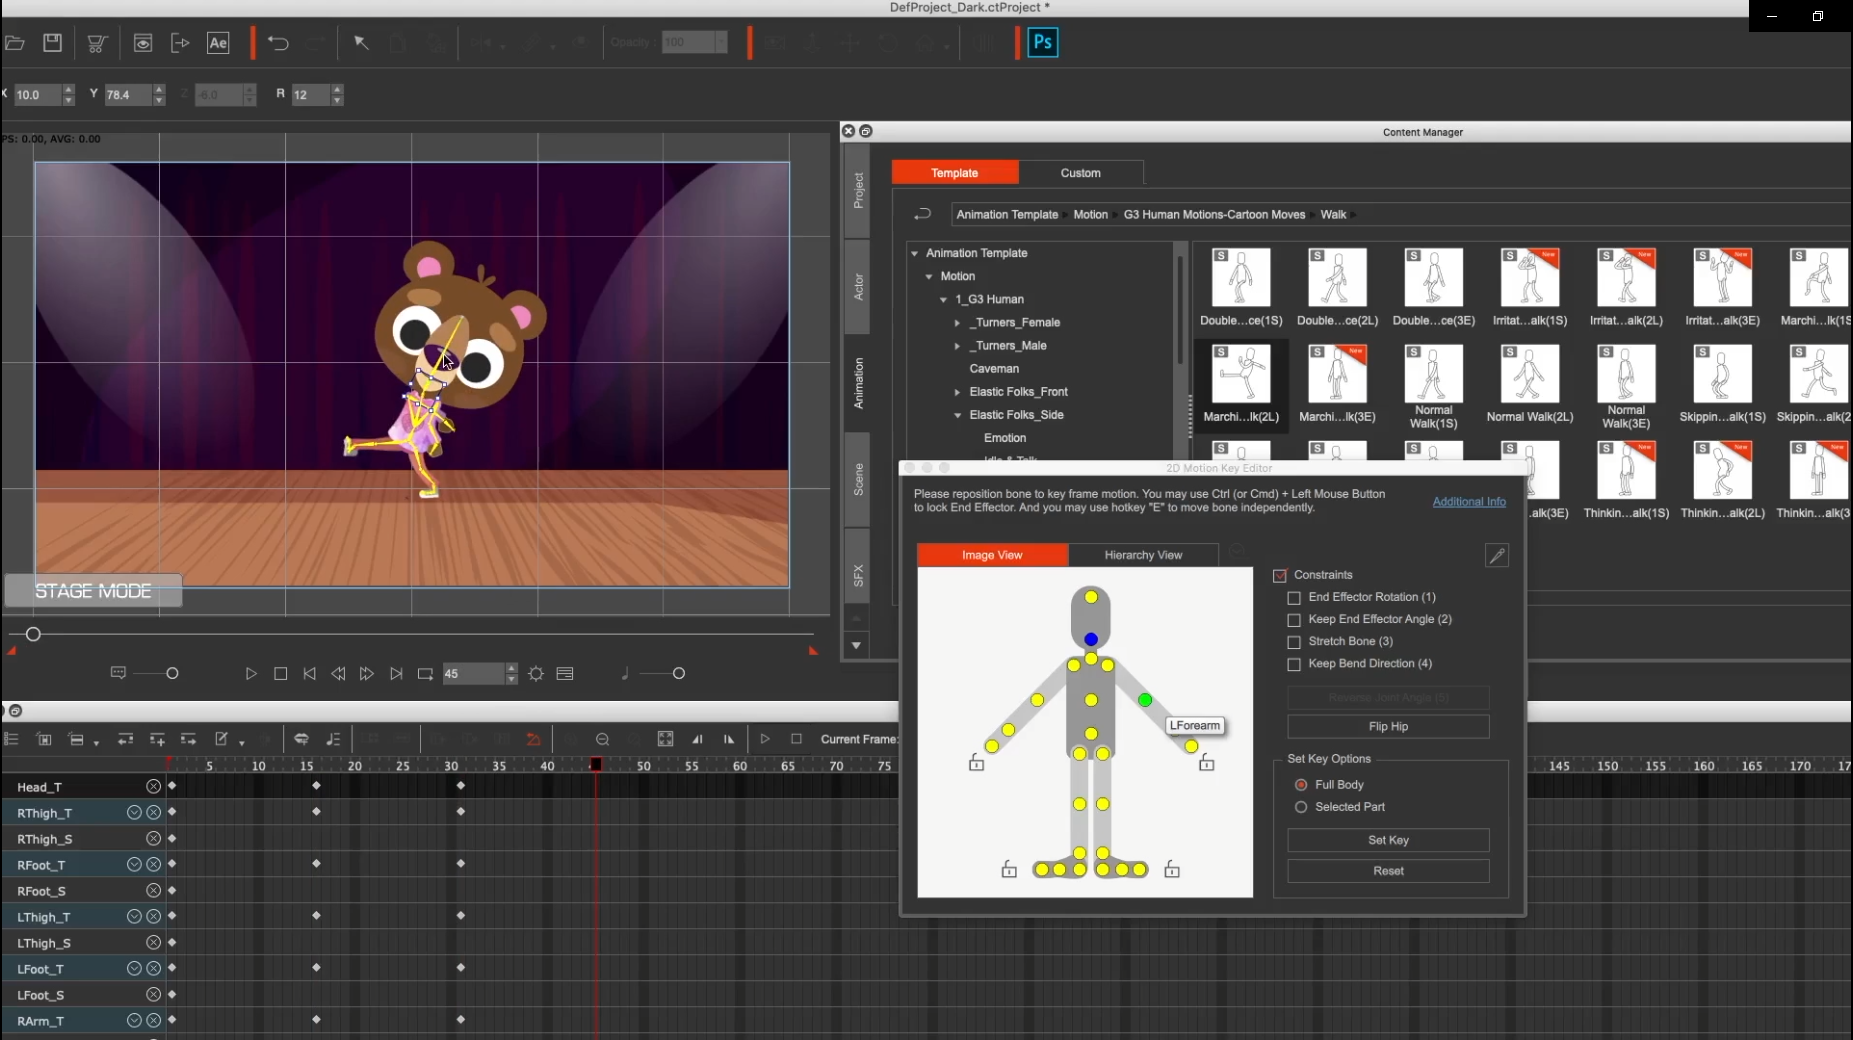Image resolution: width=1853 pixels, height=1040 pixels.
Task: Fit timeline to window icon
Action: [x=665, y=739]
